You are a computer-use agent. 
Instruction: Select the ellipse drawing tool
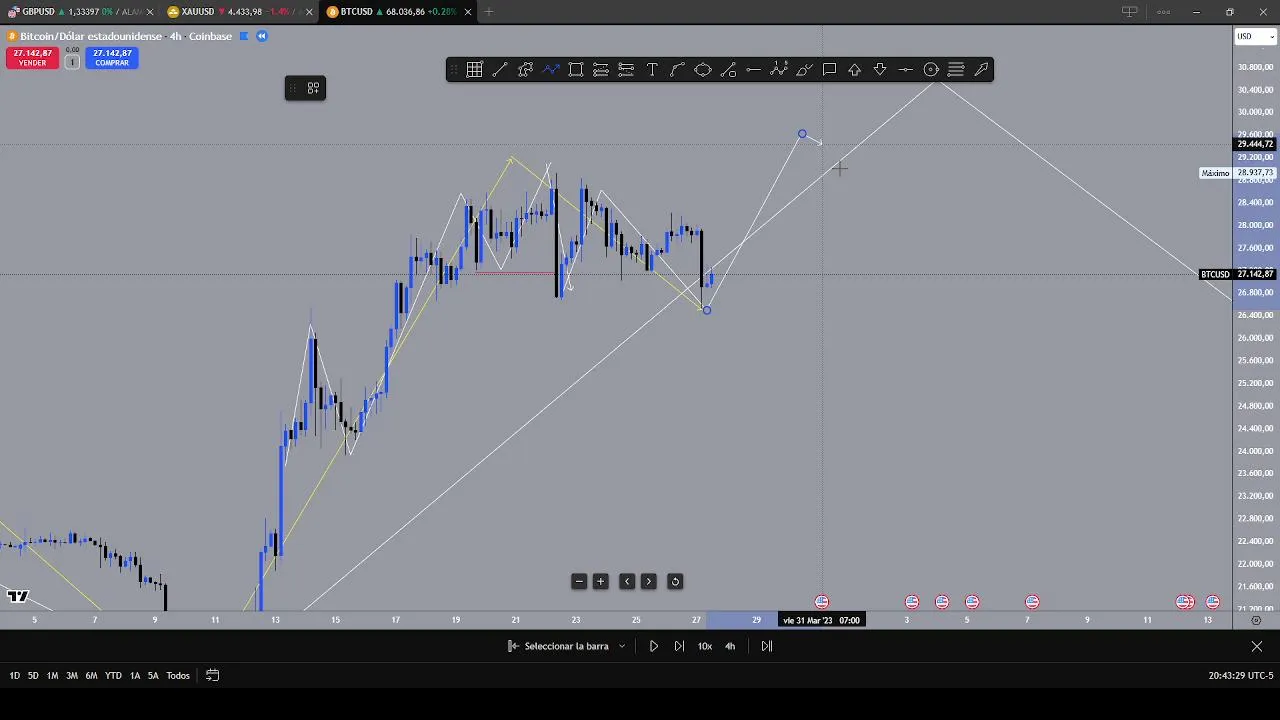703,69
